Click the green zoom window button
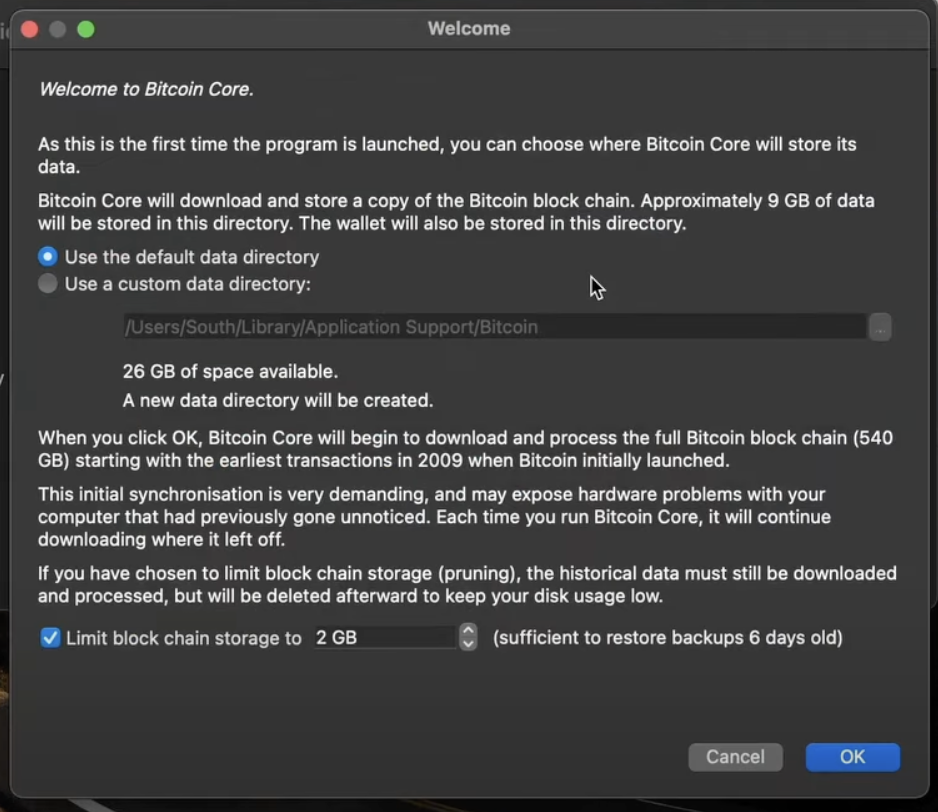This screenshot has height=812, width=938. point(86,29)
